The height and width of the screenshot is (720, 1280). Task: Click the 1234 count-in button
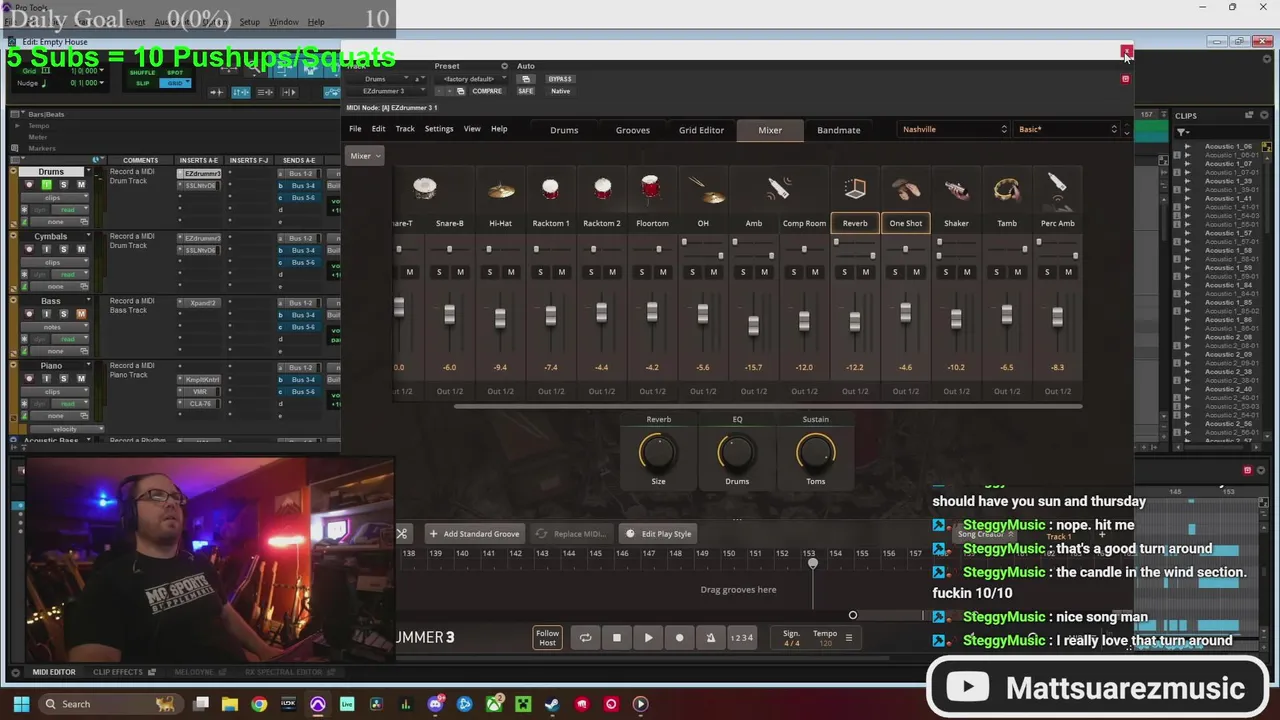click(741, 638)
